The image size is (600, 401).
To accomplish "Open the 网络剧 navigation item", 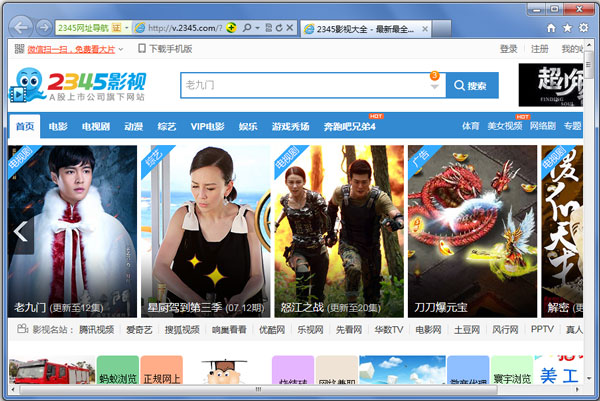I will click(x=543, y=126).
